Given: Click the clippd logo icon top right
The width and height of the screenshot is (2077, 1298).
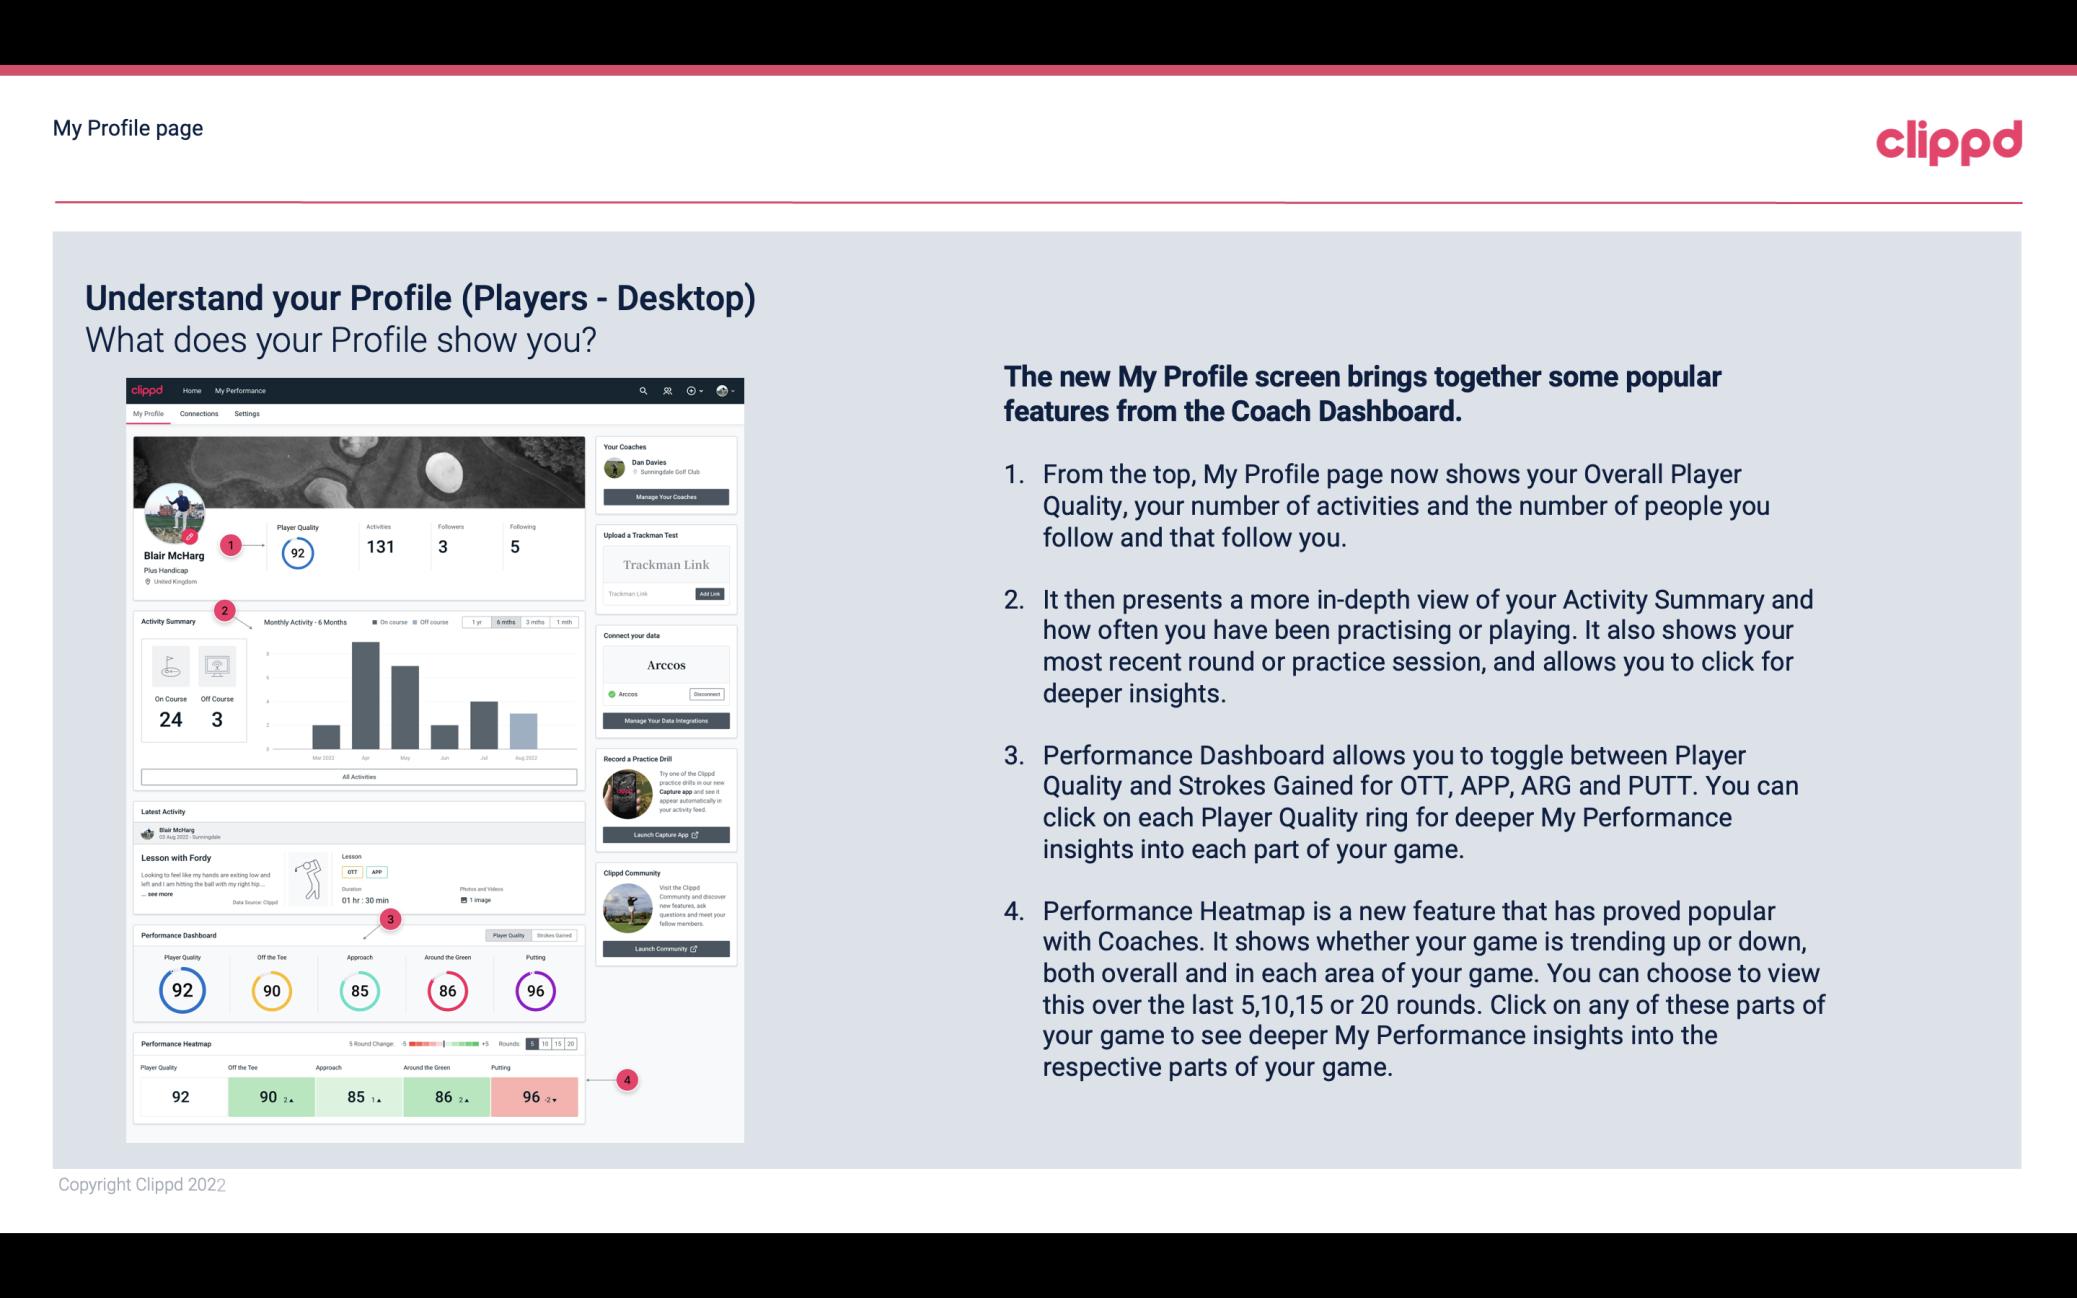Looking at the screenshot, I should (1945, 142).
